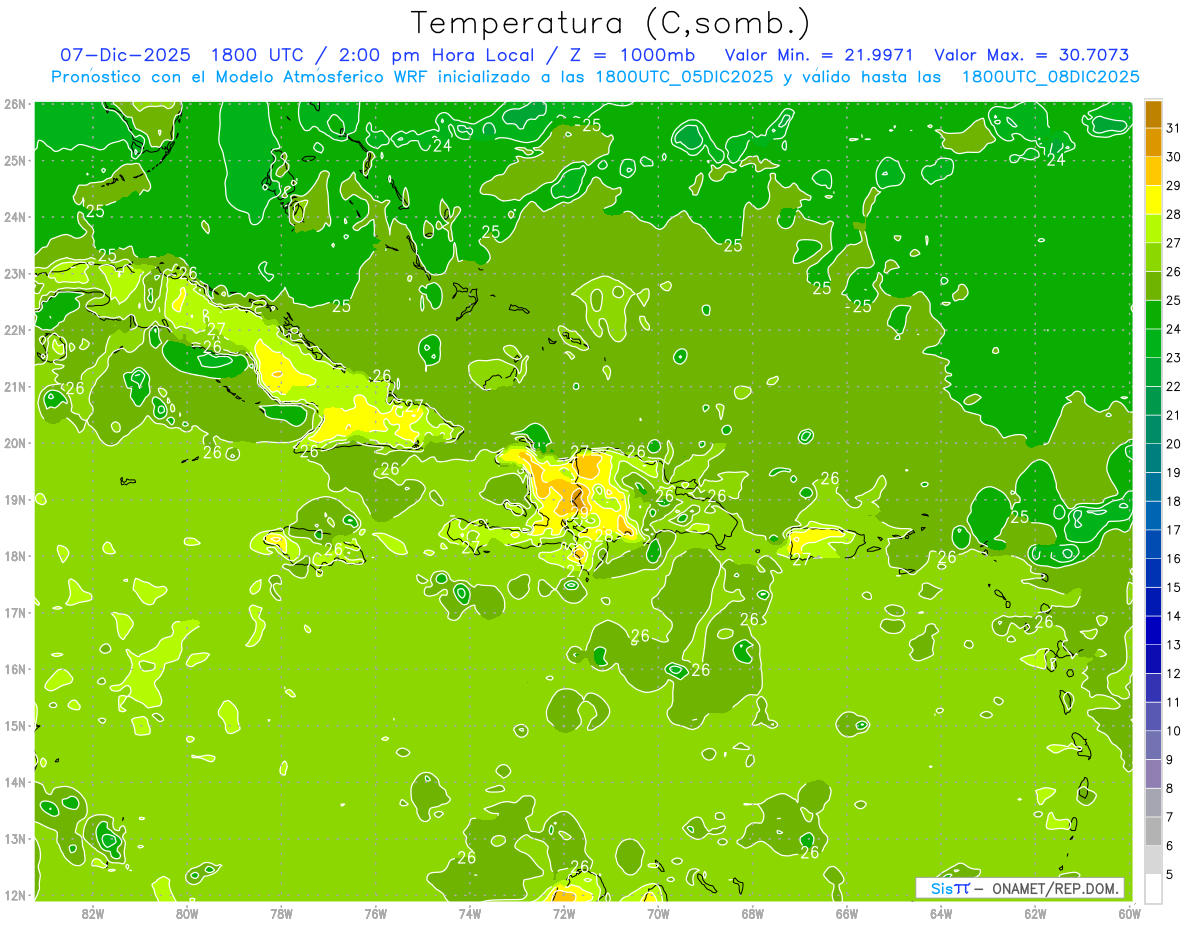Click the '76W' longitude axis label
Screen dimensions: 1200x927
click(x=375, y=914)
